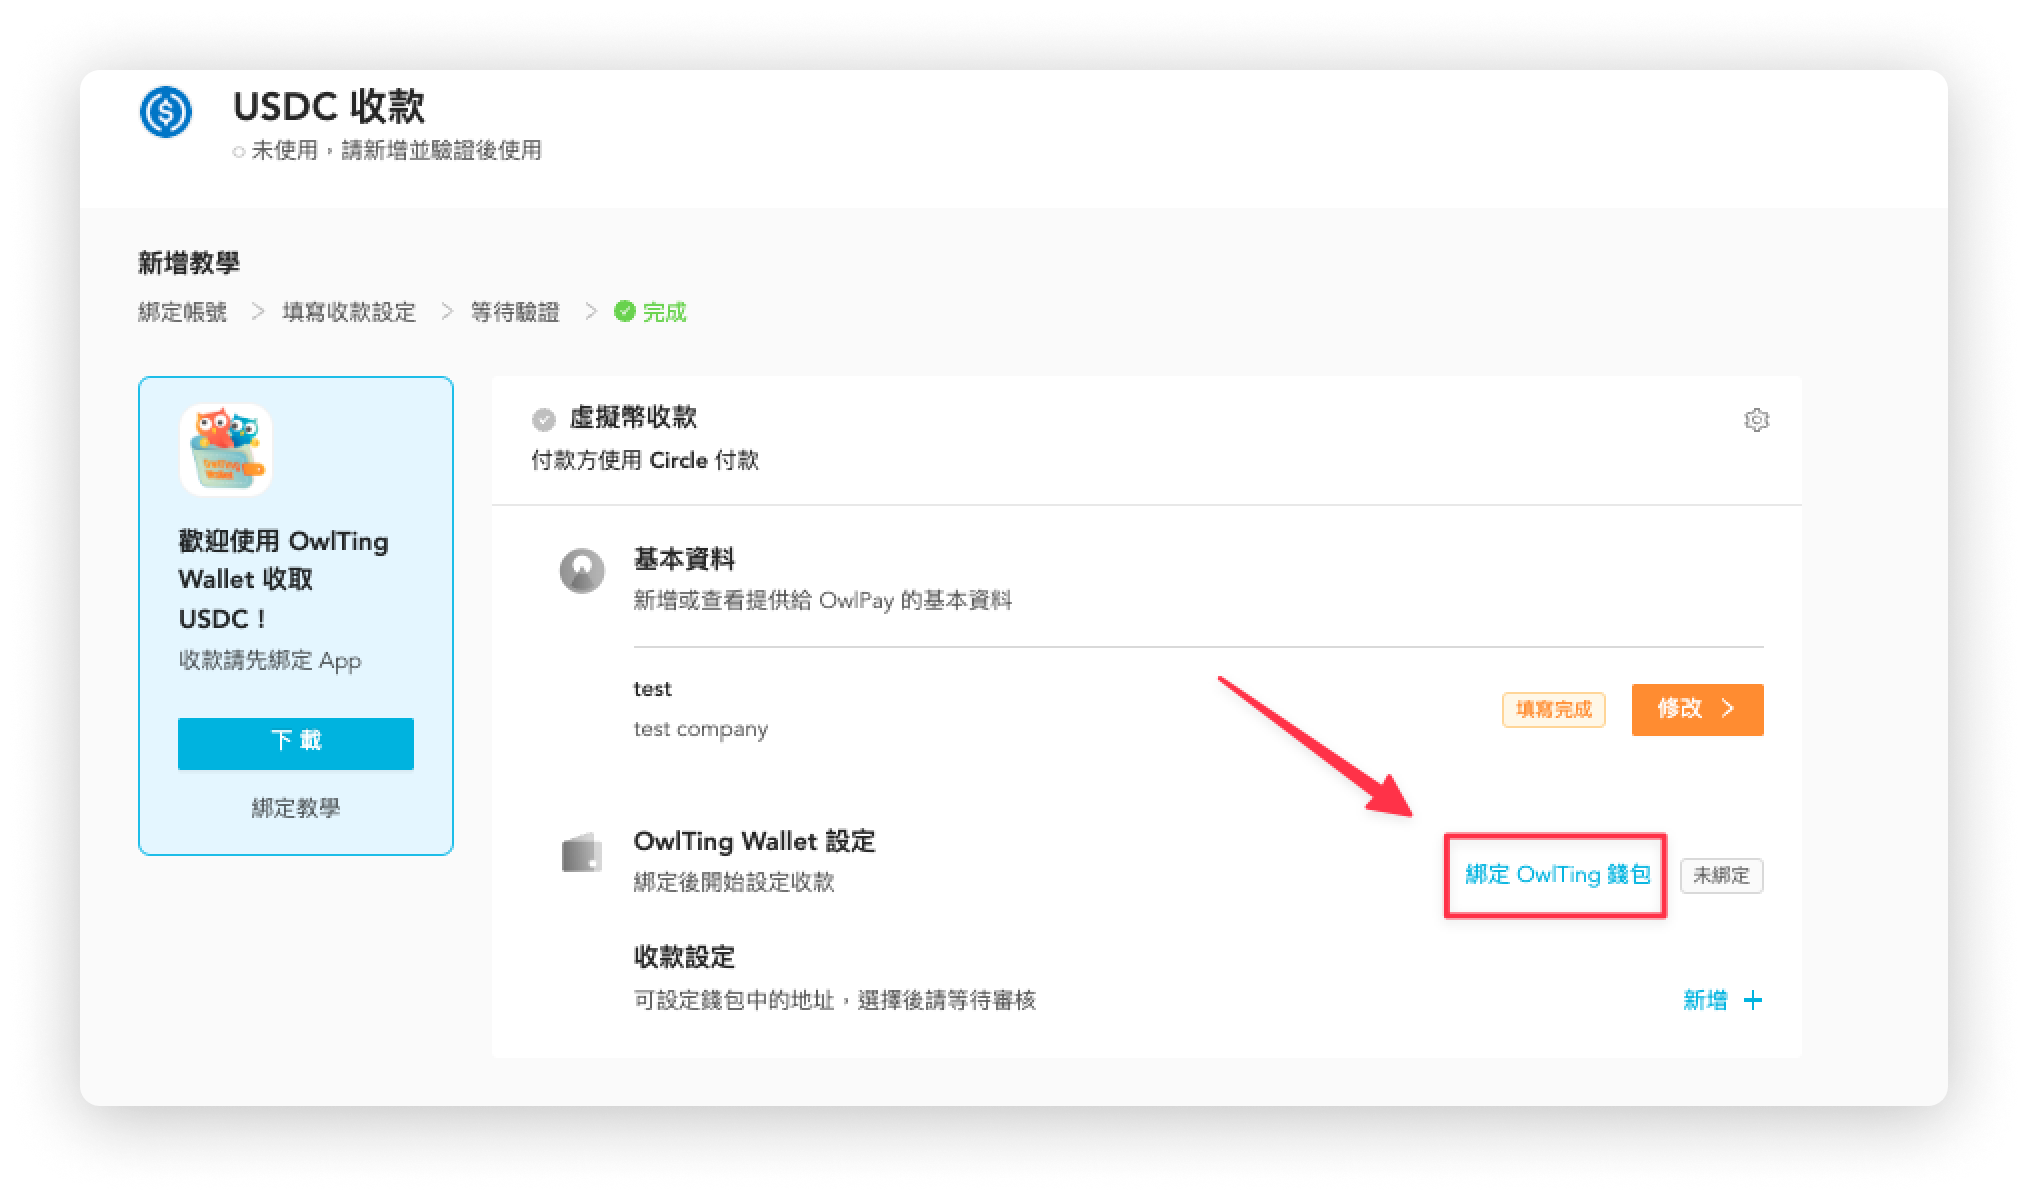
Task: Click the 可設定錢包中的地址 description text
Action: [835, 1000]
